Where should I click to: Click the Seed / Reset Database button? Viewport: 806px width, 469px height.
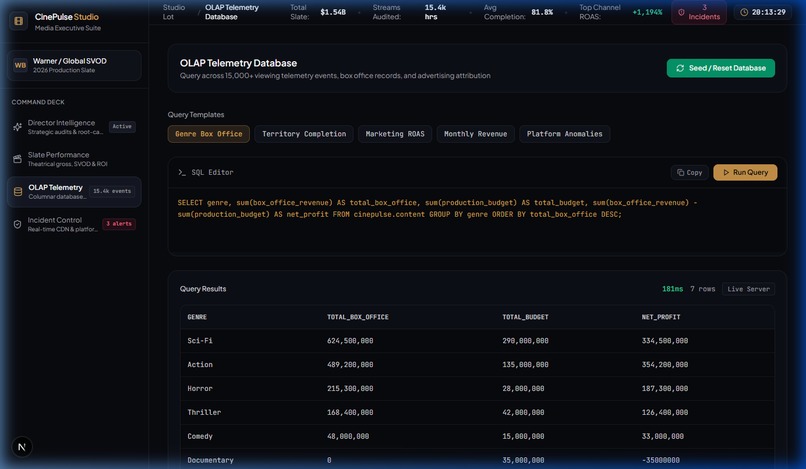click(x=721, y=68)
